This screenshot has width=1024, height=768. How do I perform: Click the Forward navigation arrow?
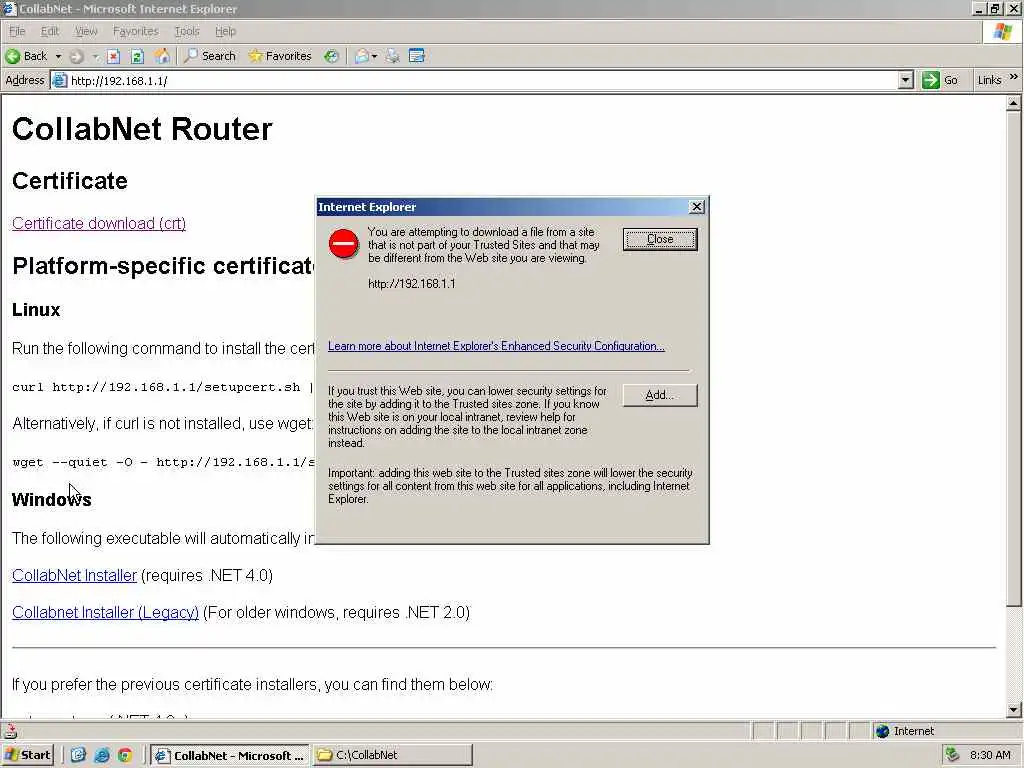[76, 56]
